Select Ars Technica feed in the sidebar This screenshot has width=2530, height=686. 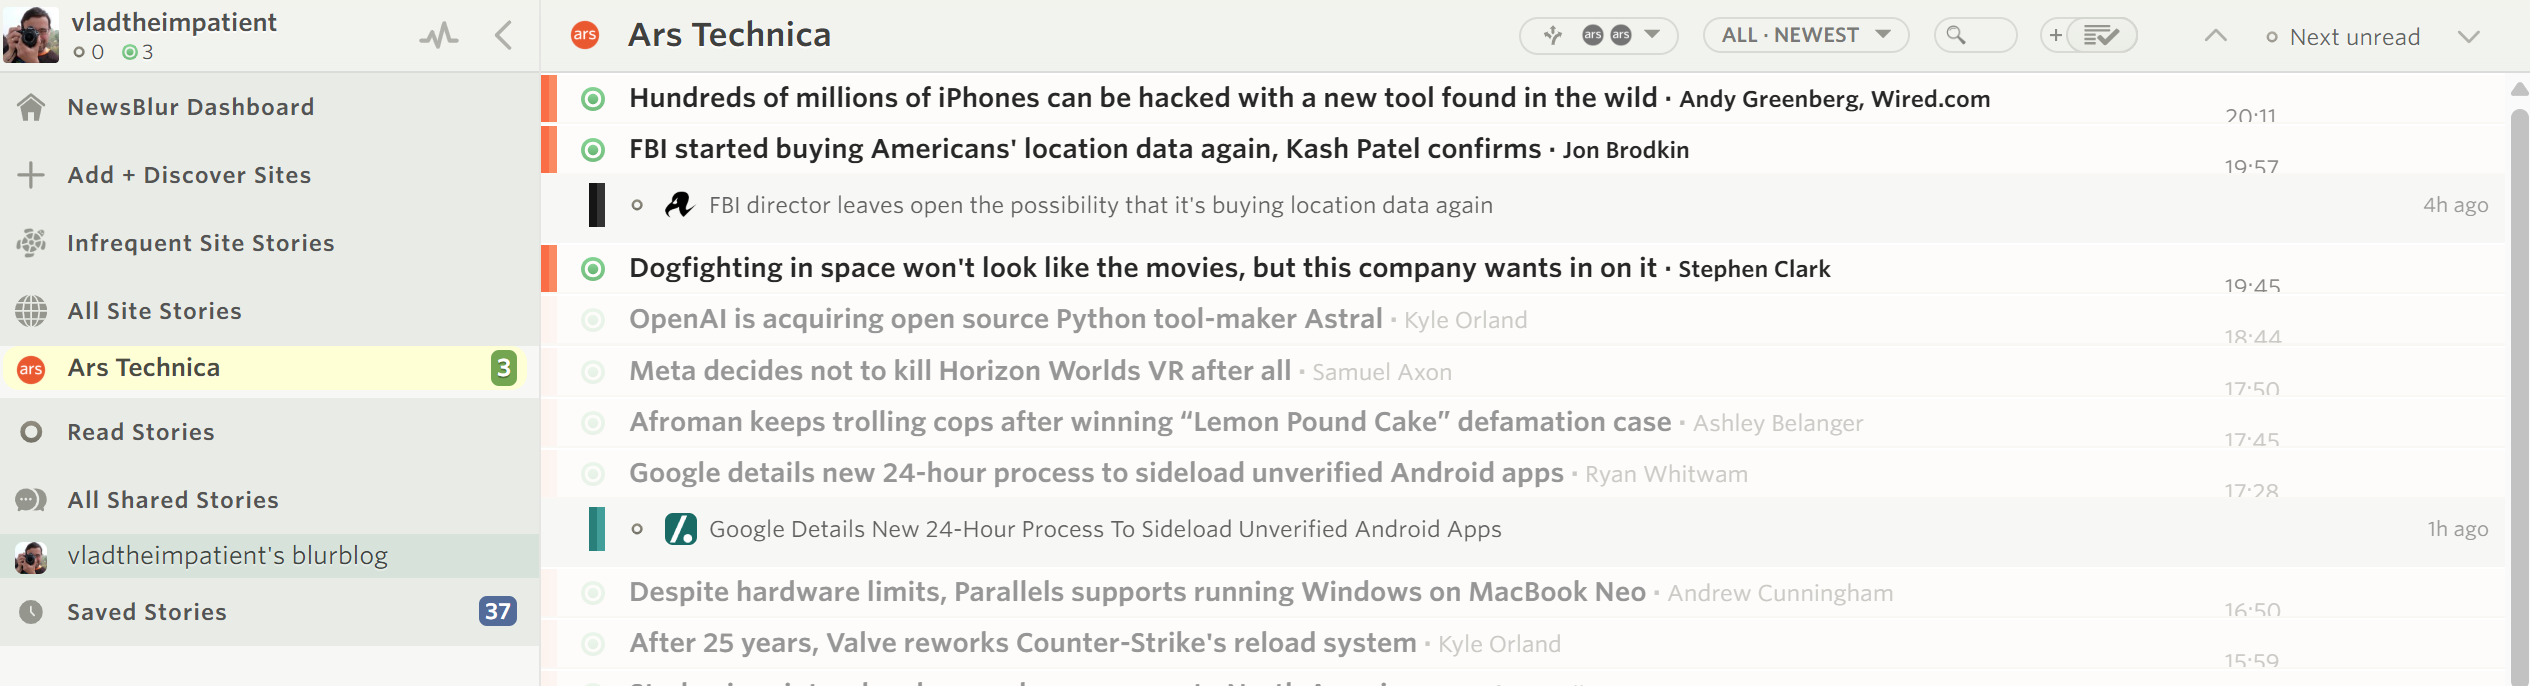tap(144, 368)
